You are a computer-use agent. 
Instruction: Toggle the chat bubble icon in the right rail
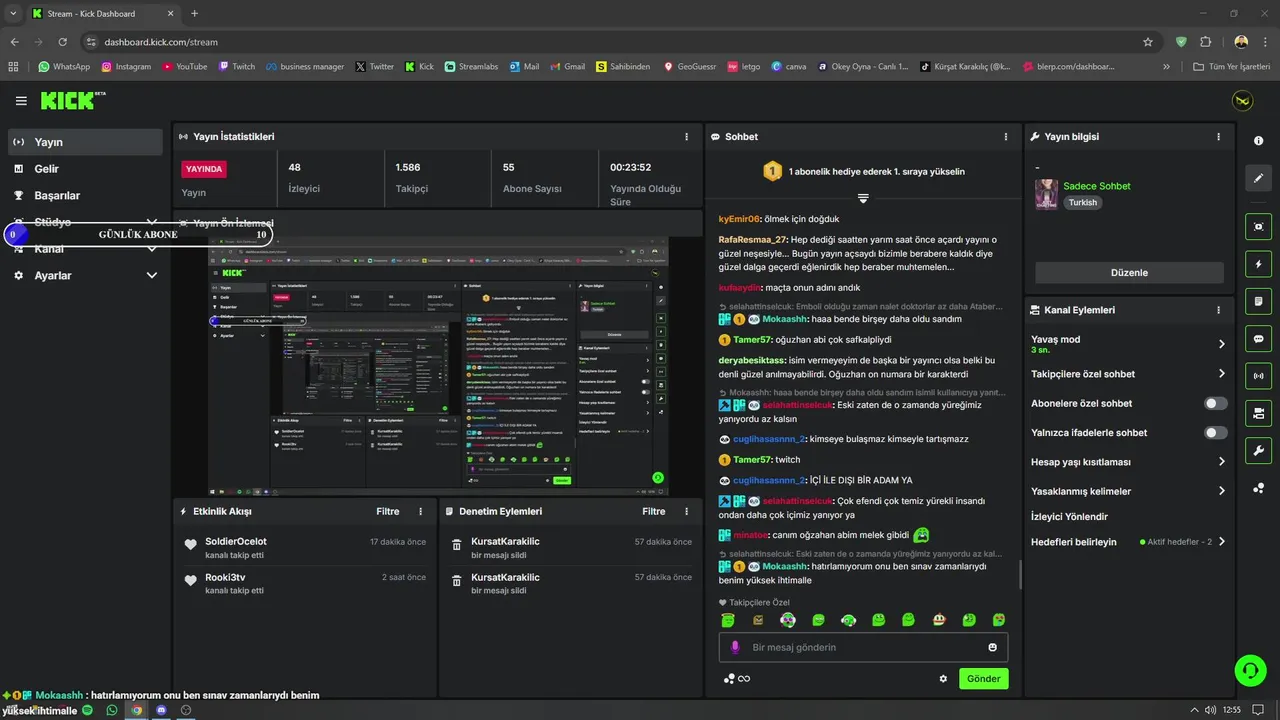click(1259, 339)
